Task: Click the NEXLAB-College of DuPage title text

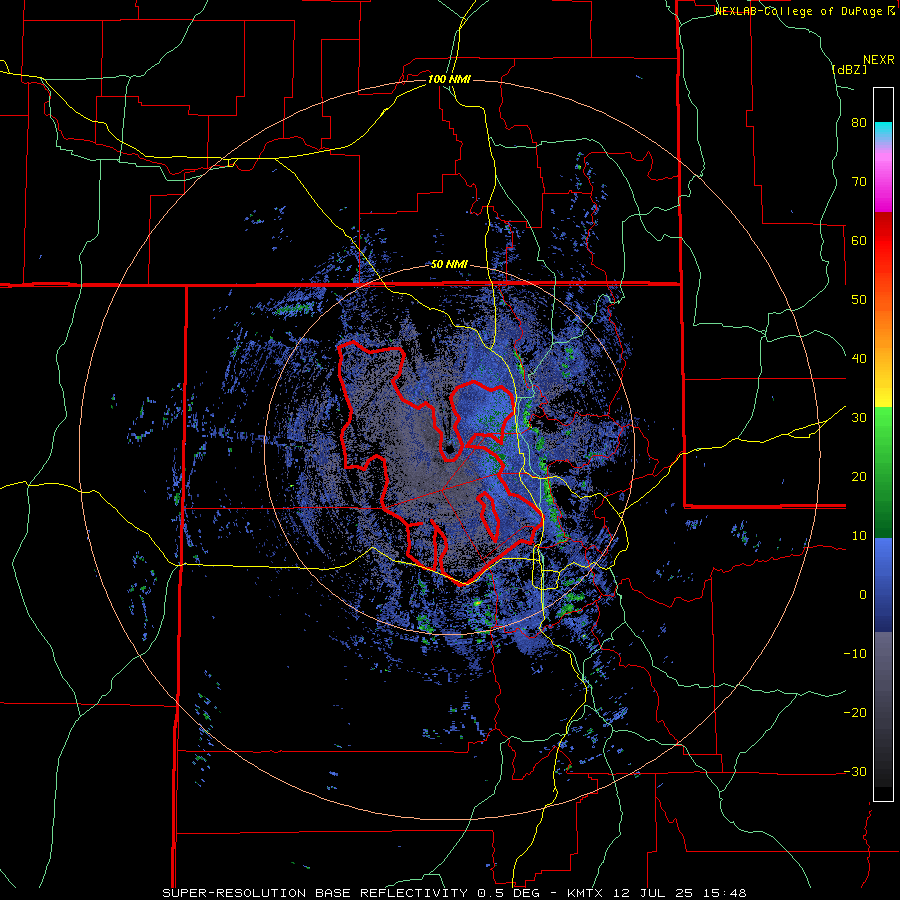Action: [798, 11]
